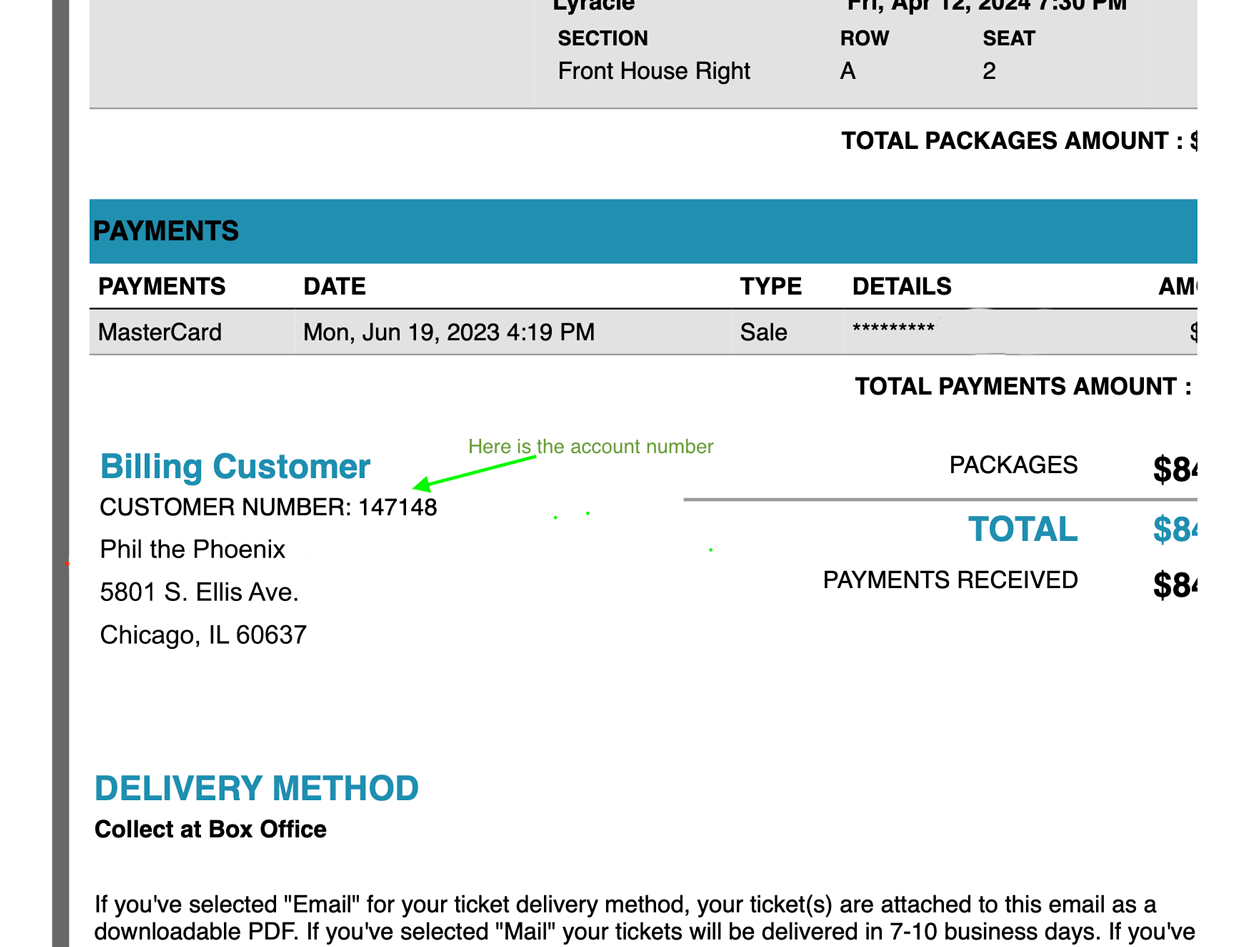Select the MasterCard payment row
This screenshot has height=947, width=1250.
point(643,332)
